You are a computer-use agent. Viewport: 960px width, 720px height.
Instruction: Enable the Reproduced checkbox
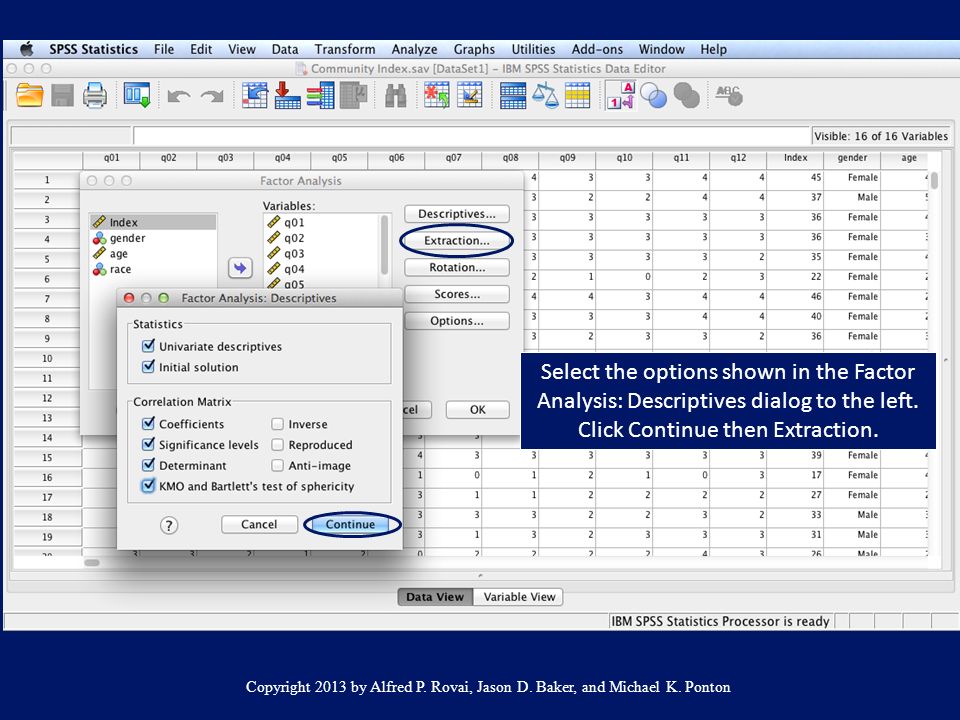pyautogui.click(x=277, y=444)
